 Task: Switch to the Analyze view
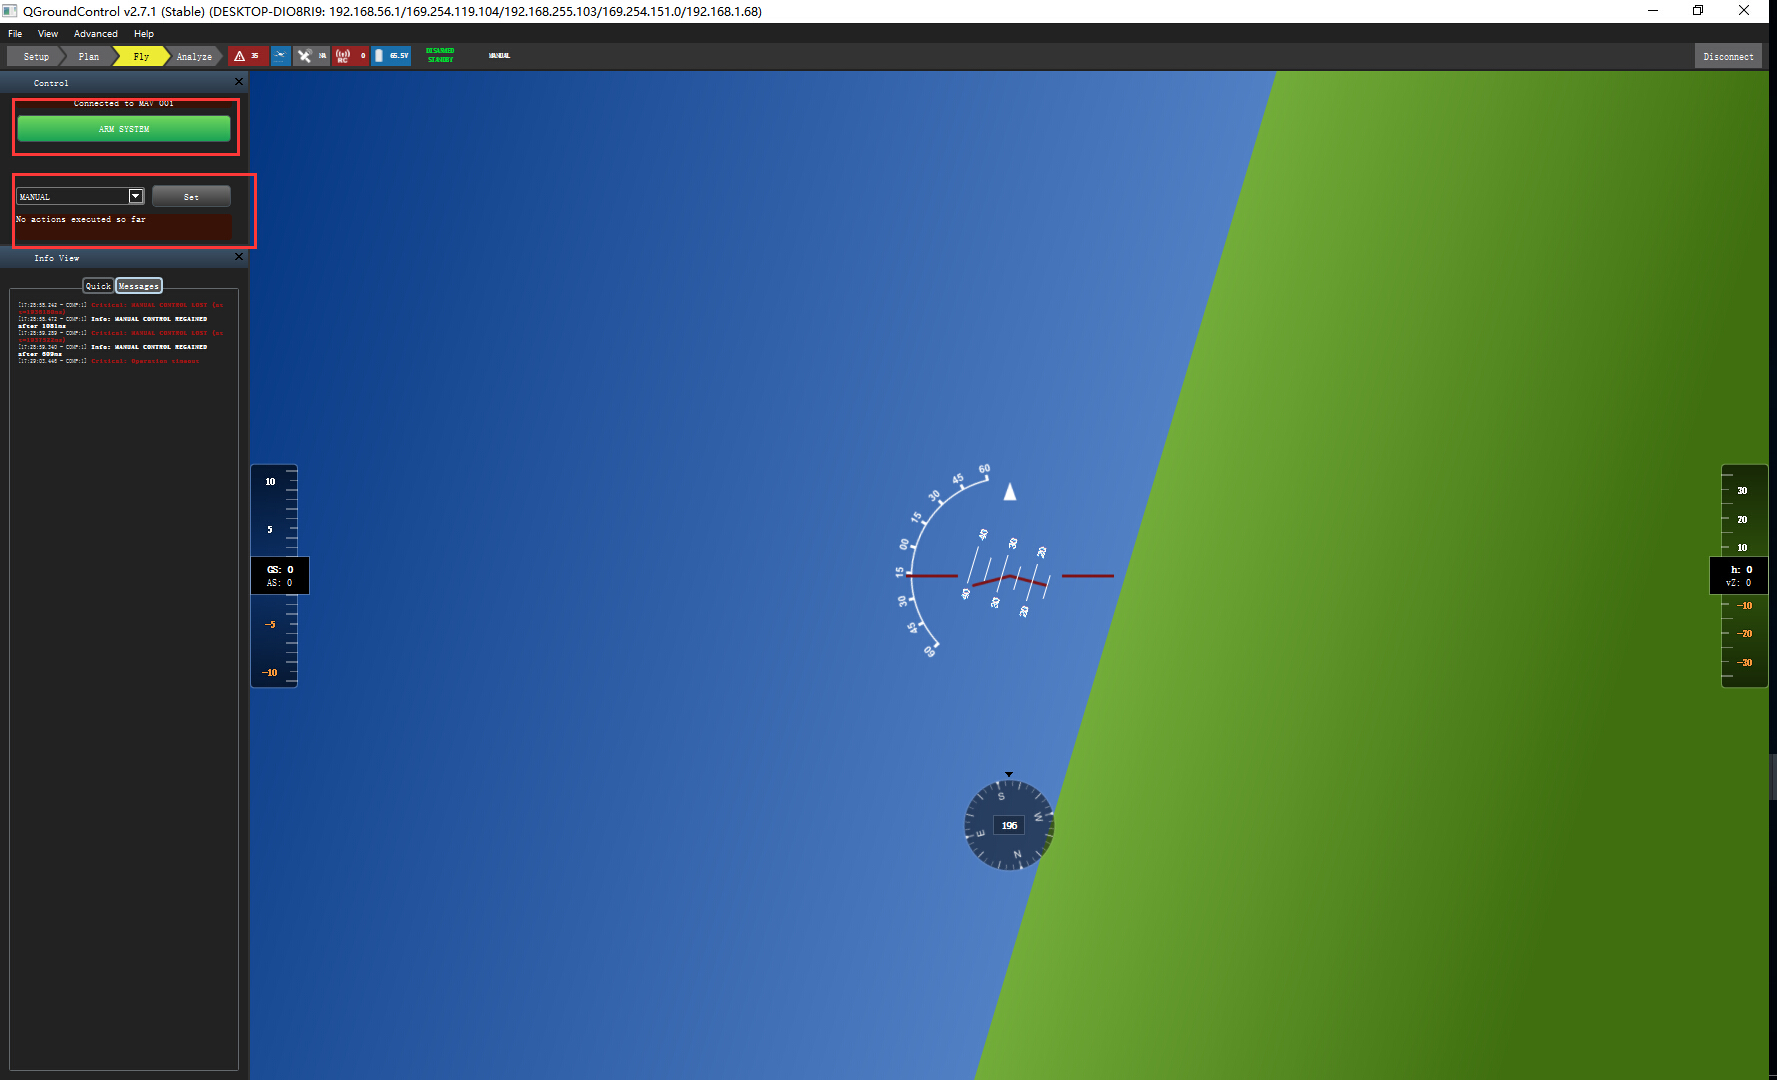click(194, 56)
